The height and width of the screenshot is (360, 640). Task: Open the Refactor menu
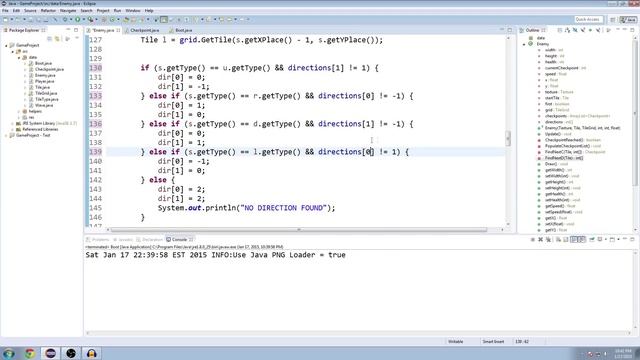(x=48, y=11)
